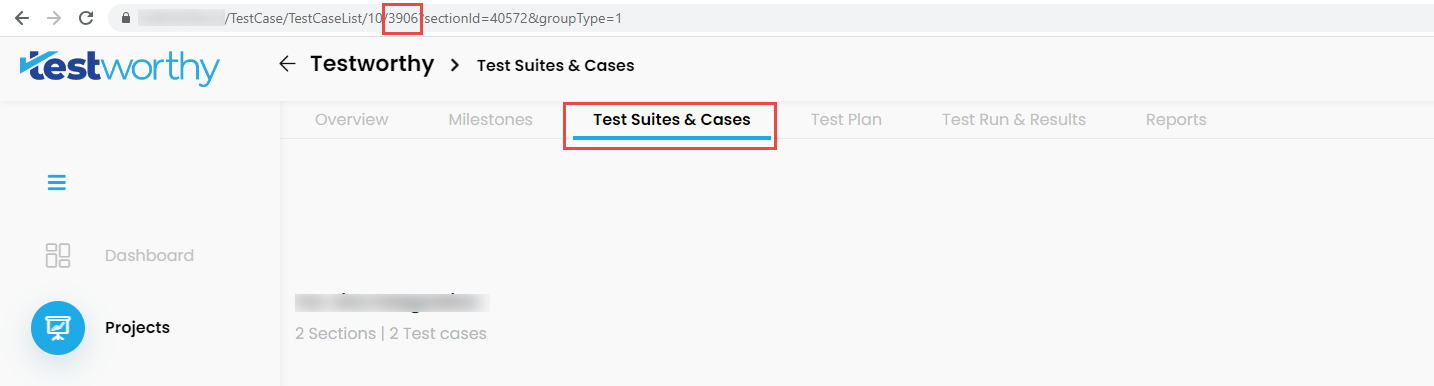Click the Projects sidebar label

click(137, 328)
